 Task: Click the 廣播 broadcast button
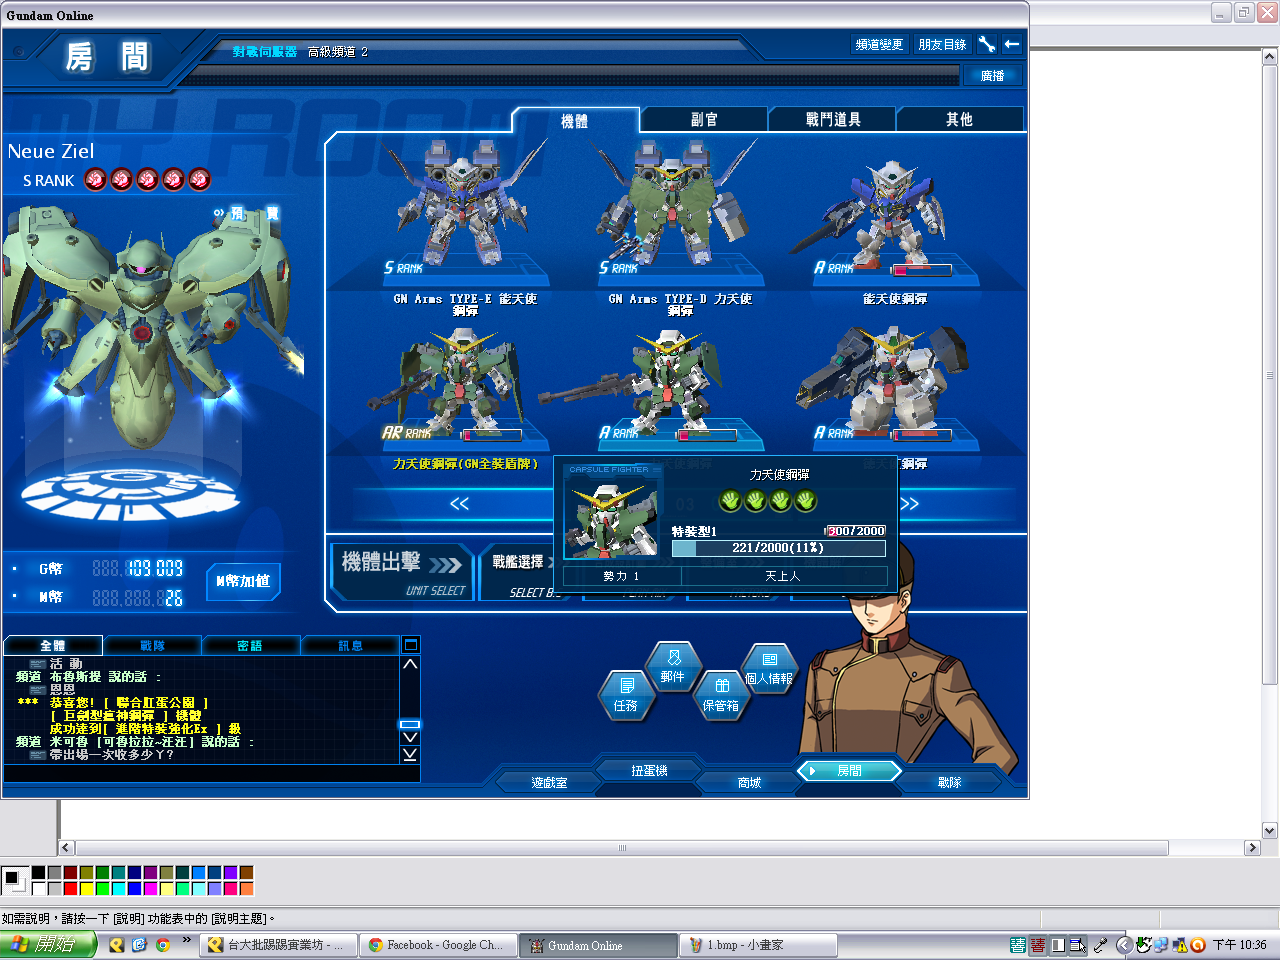[x=992, y=76]
